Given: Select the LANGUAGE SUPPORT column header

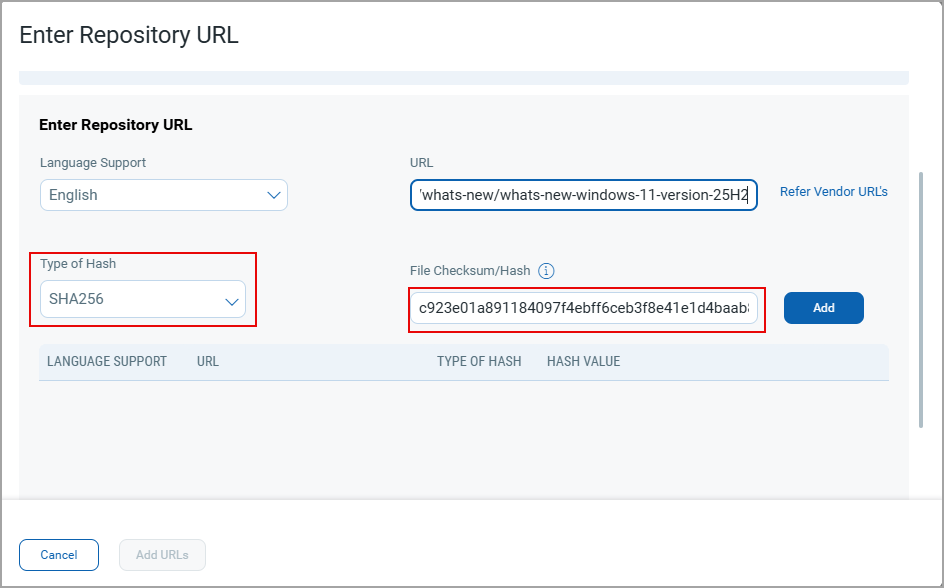Looking at the screenshot, I should click(107, 361).
